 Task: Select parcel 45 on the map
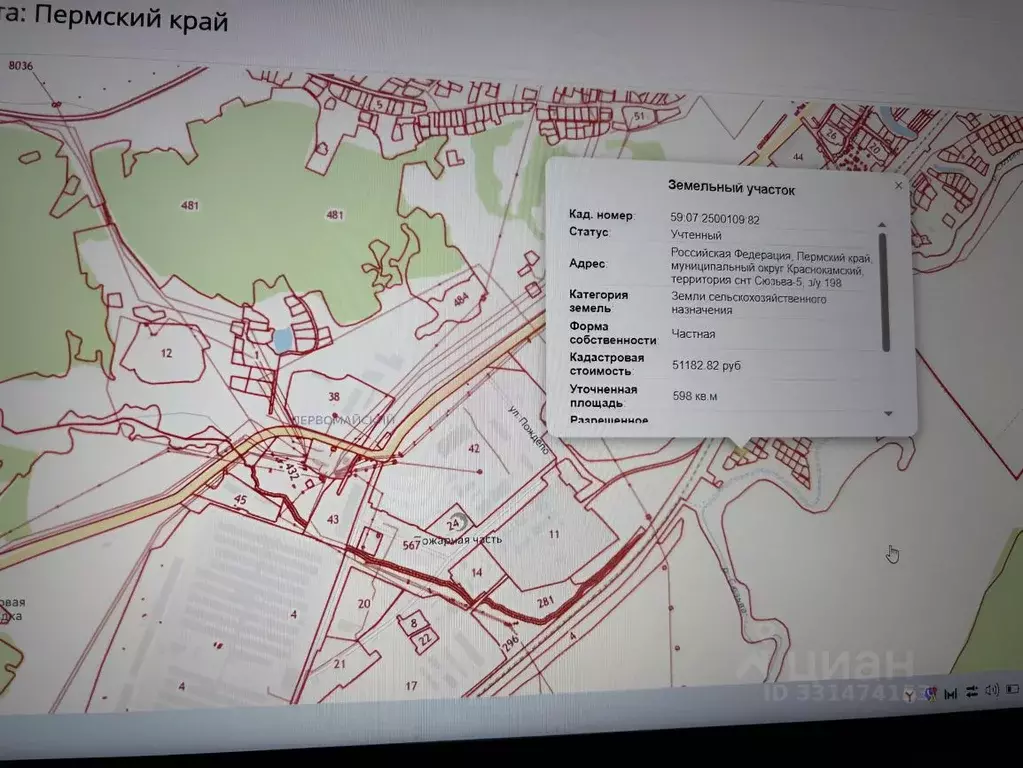pos(240,500)
